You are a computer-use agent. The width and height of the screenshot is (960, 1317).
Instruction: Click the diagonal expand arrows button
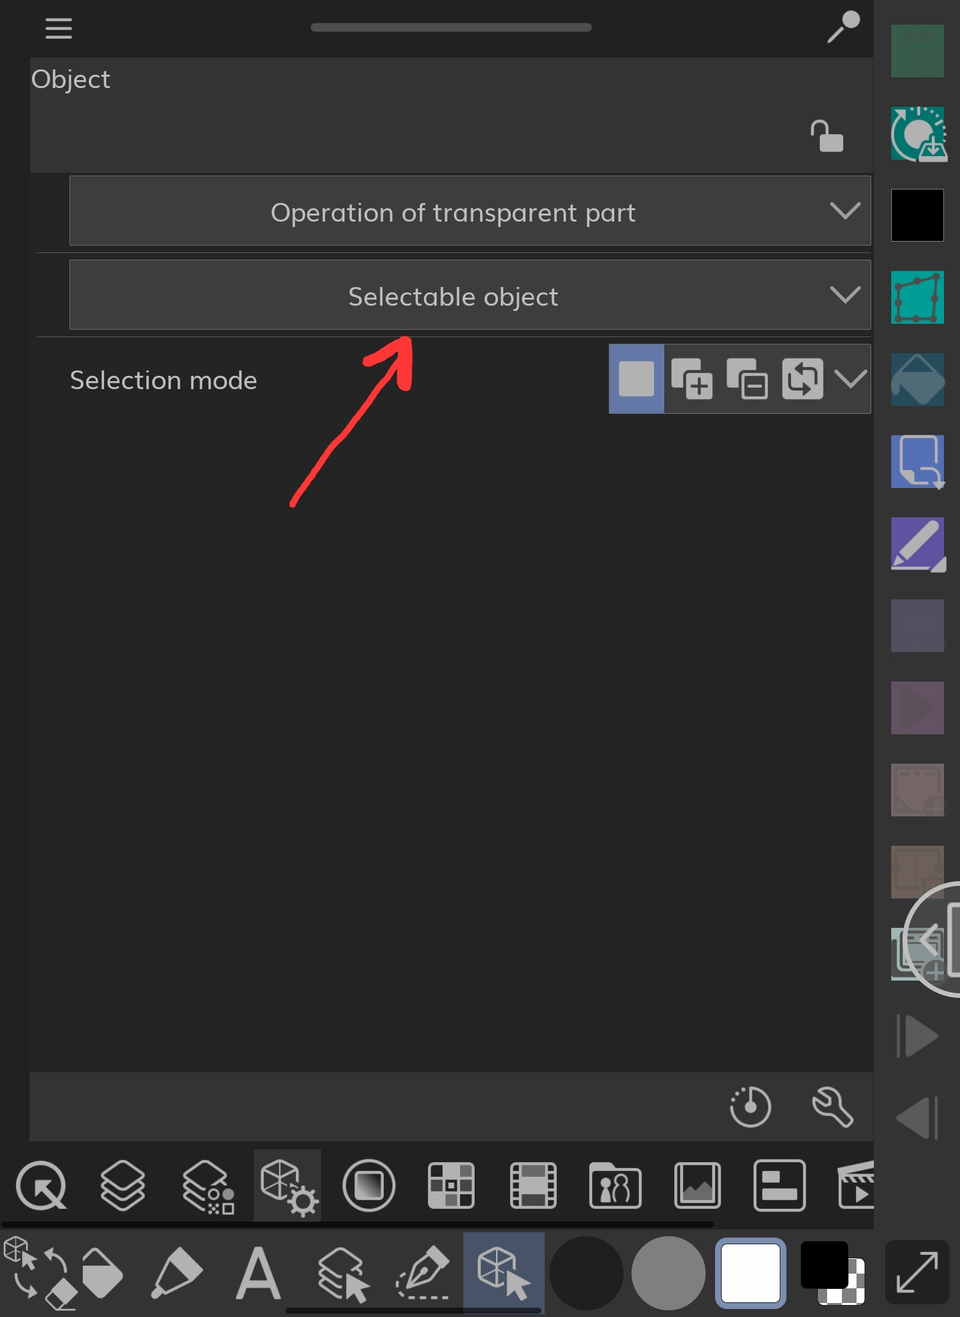point(917,1273)
